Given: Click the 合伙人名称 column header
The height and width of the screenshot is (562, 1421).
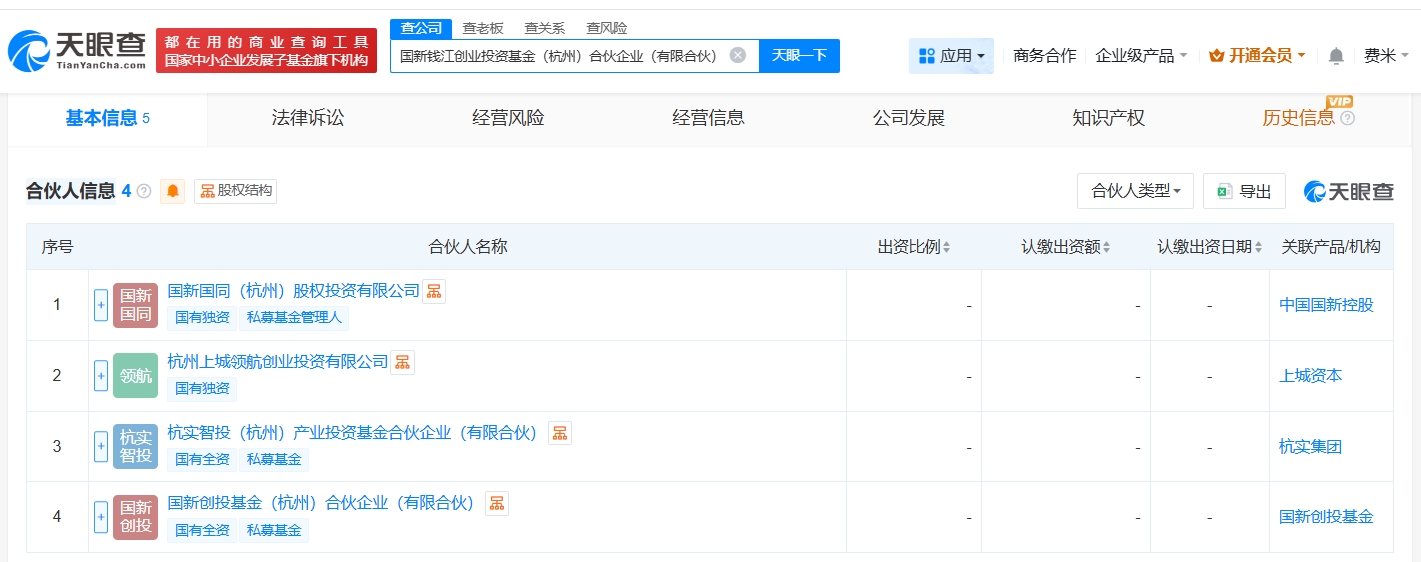Looking at the screenshot, I should [x=467, y=246].
